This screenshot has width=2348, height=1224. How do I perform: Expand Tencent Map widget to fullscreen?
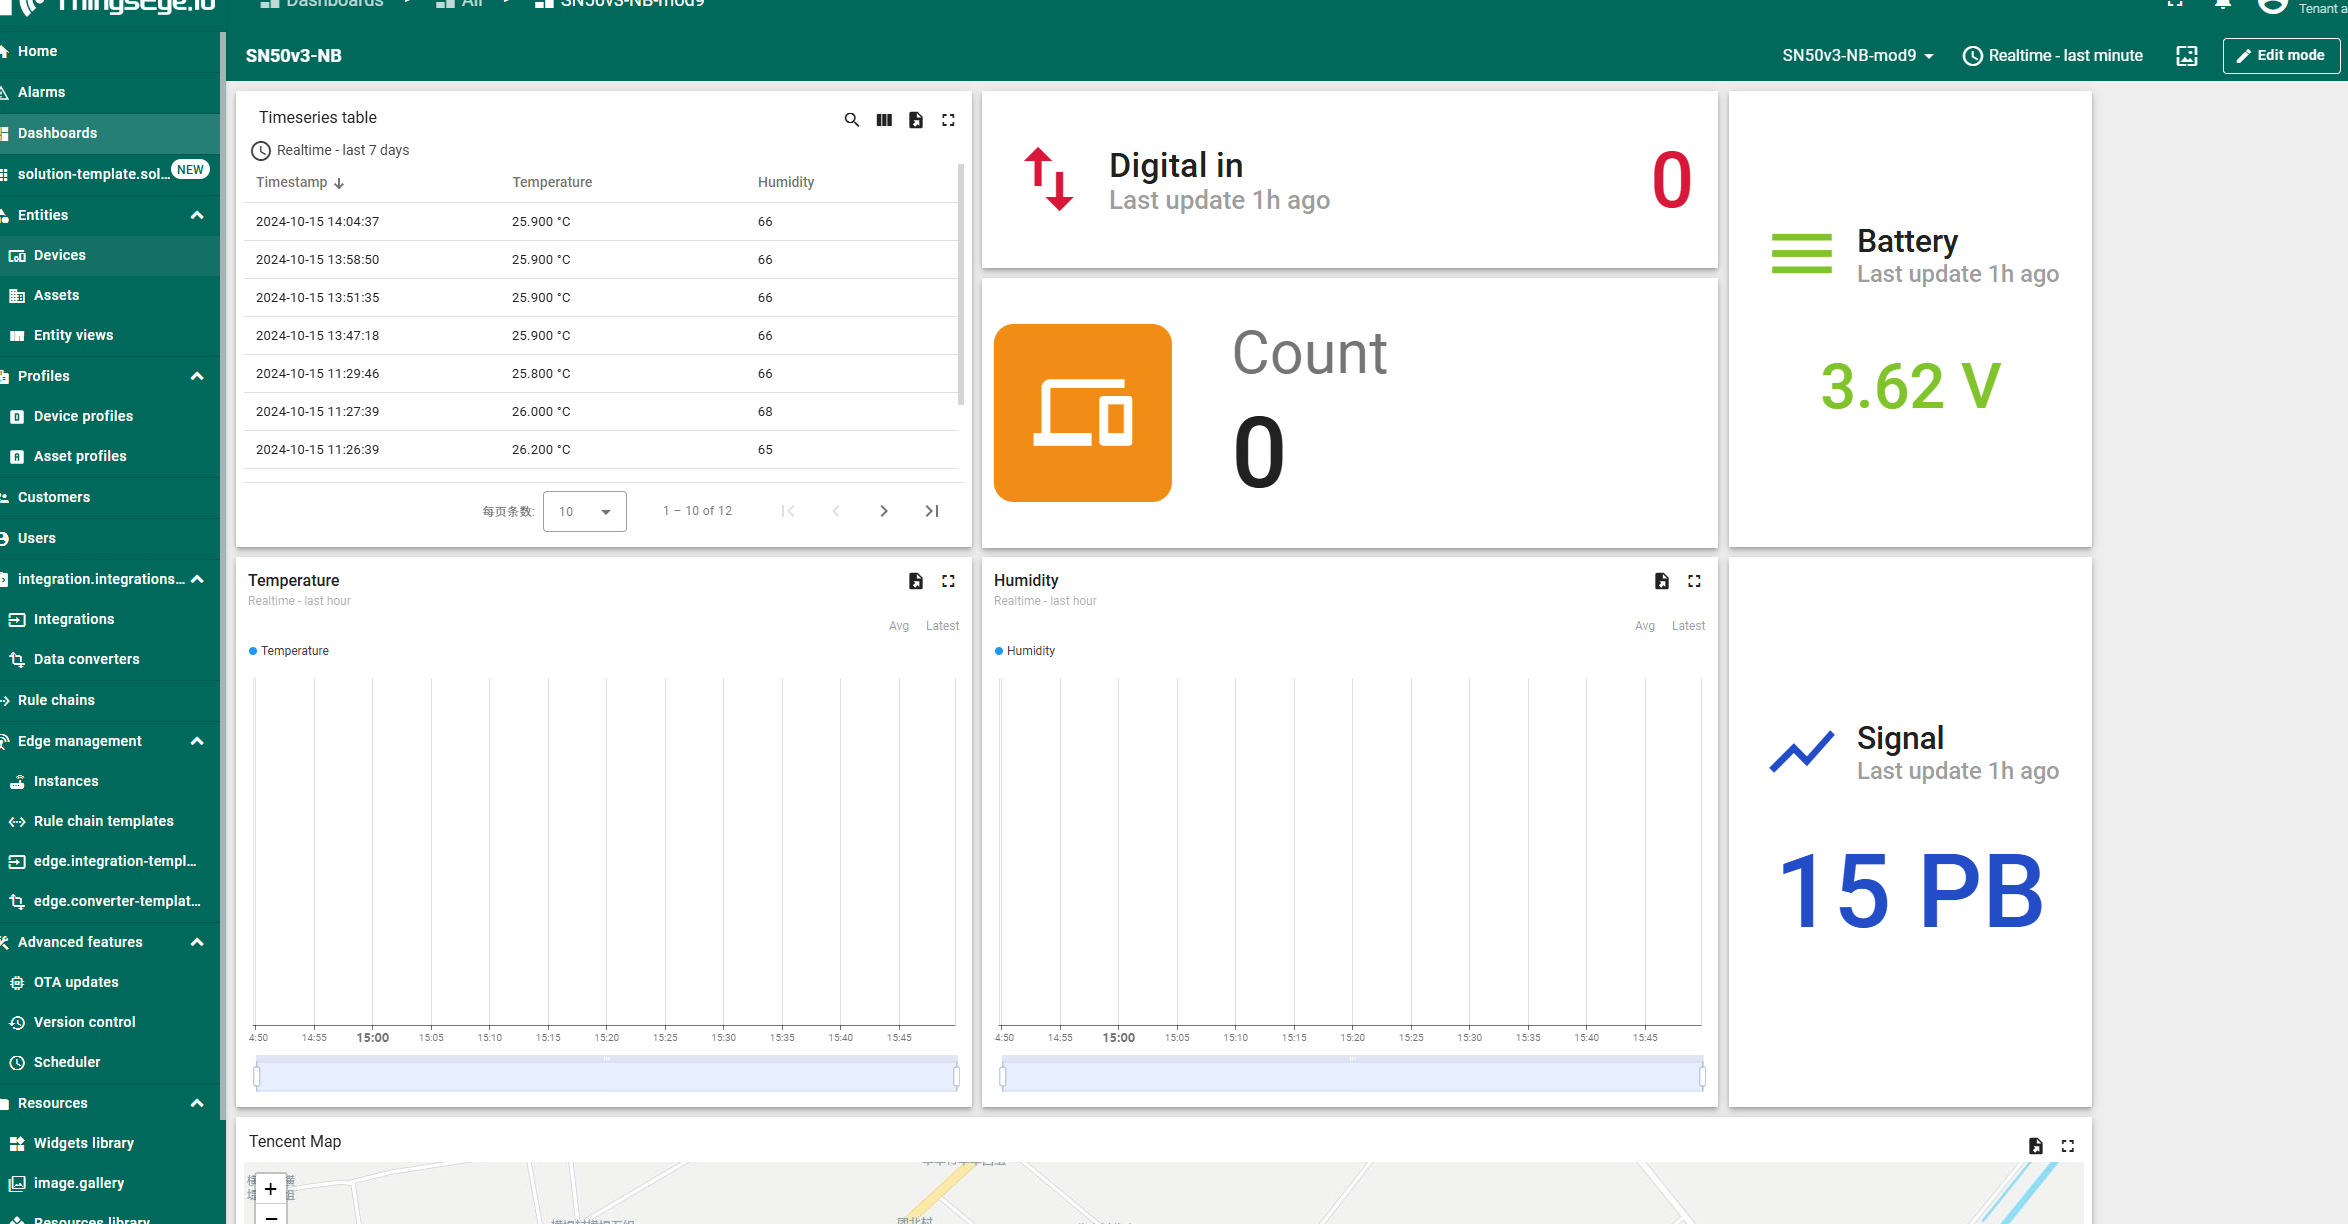(2068, 1146)
